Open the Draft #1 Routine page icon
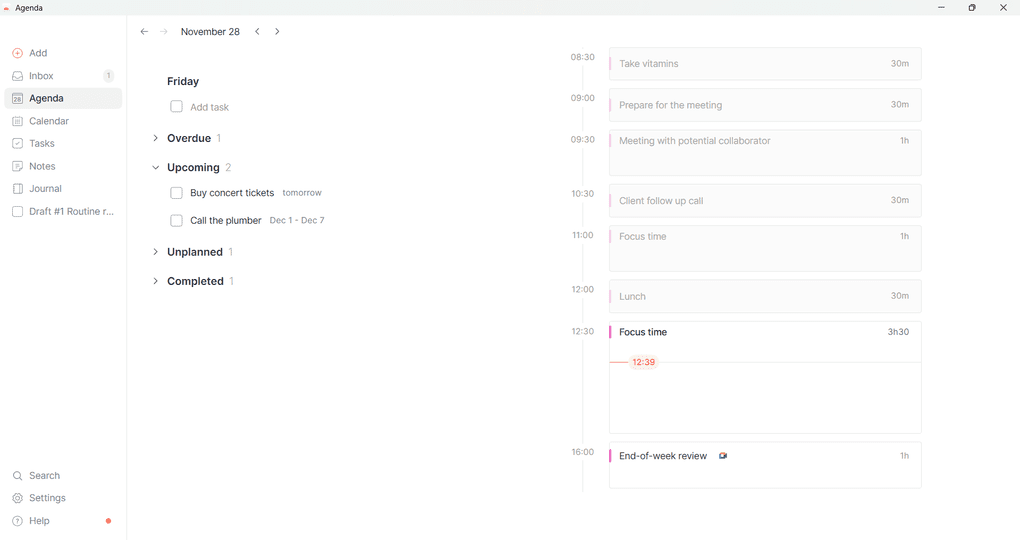Screen dimensions: 1020x540 click(18, 211)
